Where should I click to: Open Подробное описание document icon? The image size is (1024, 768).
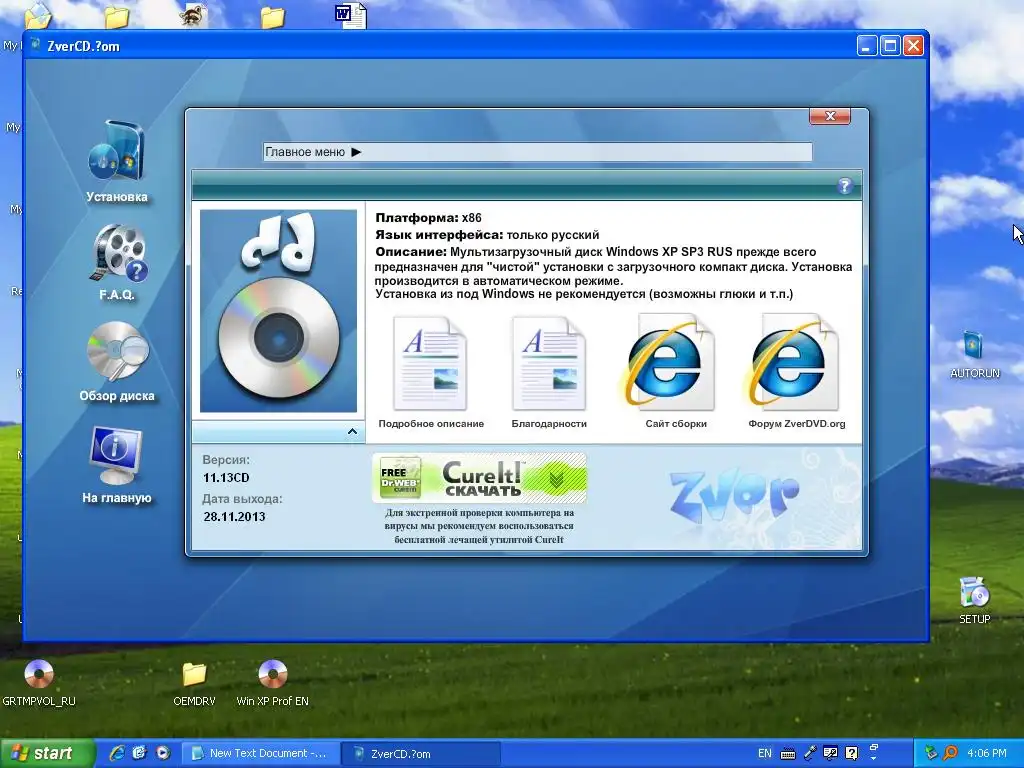pyautogui.click(x=430, y=364)
